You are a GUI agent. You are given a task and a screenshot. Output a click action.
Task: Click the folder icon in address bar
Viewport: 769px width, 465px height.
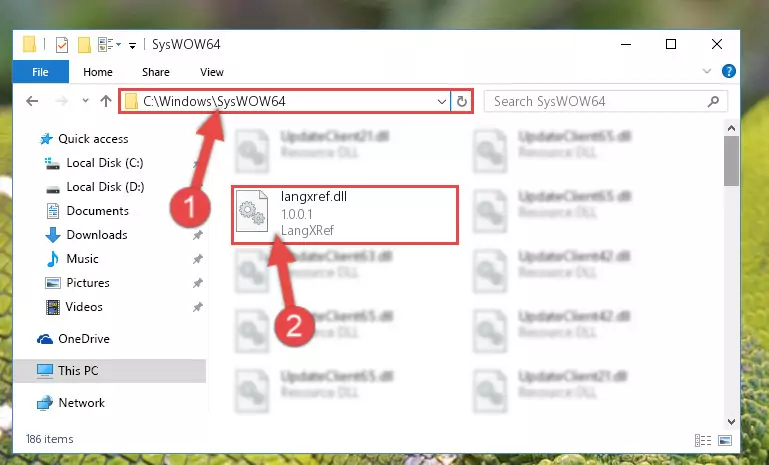pos(131,102)
